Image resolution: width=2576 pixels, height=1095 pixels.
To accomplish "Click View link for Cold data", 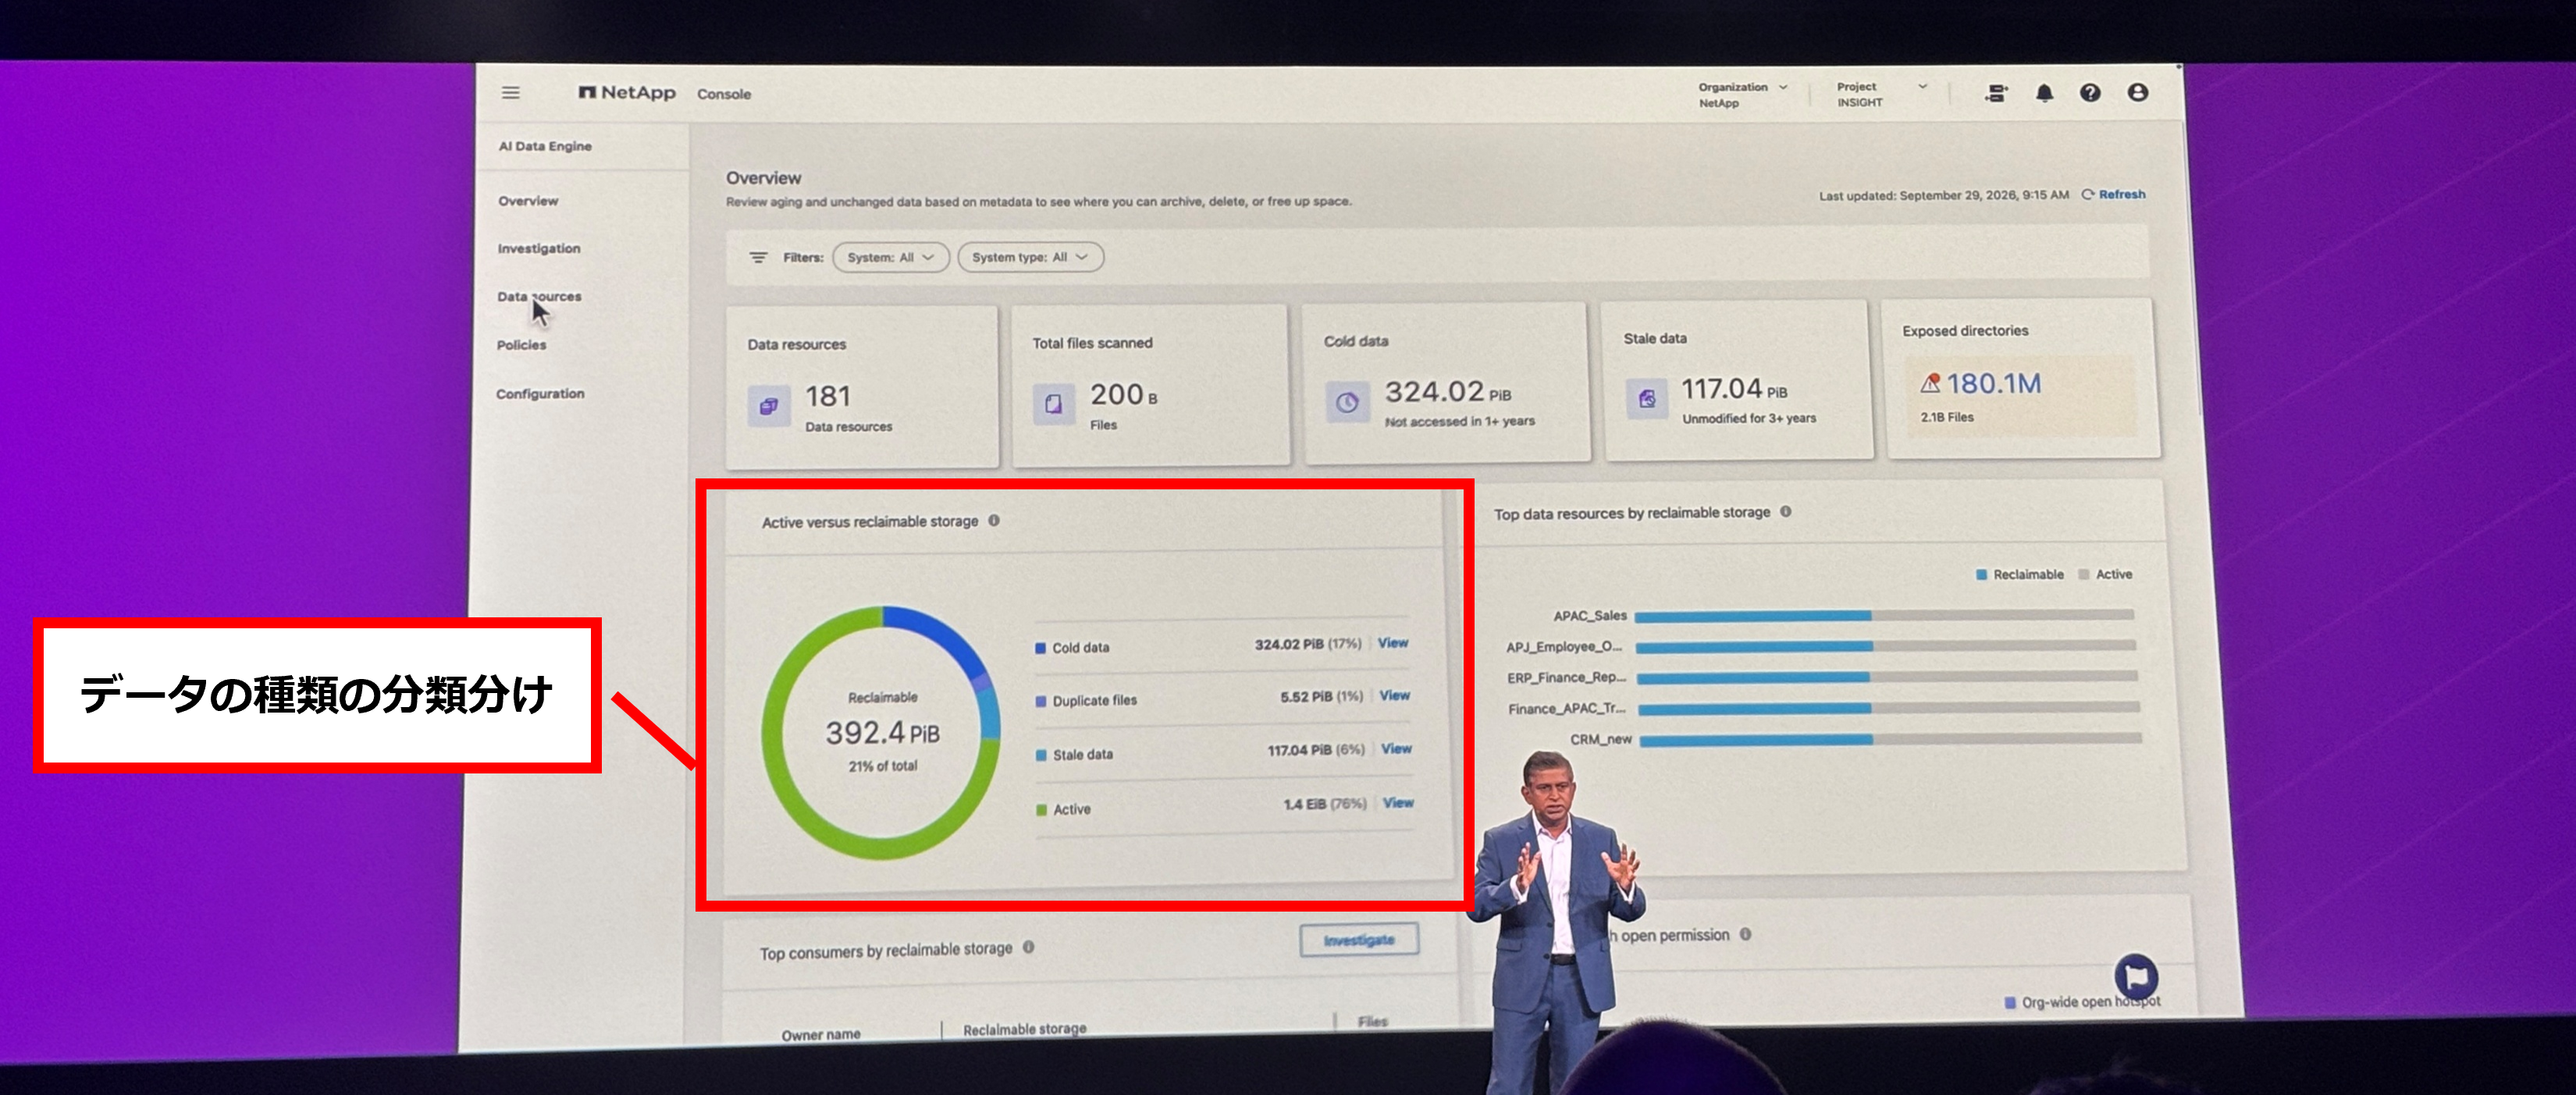I will [x=1393, y=643].
